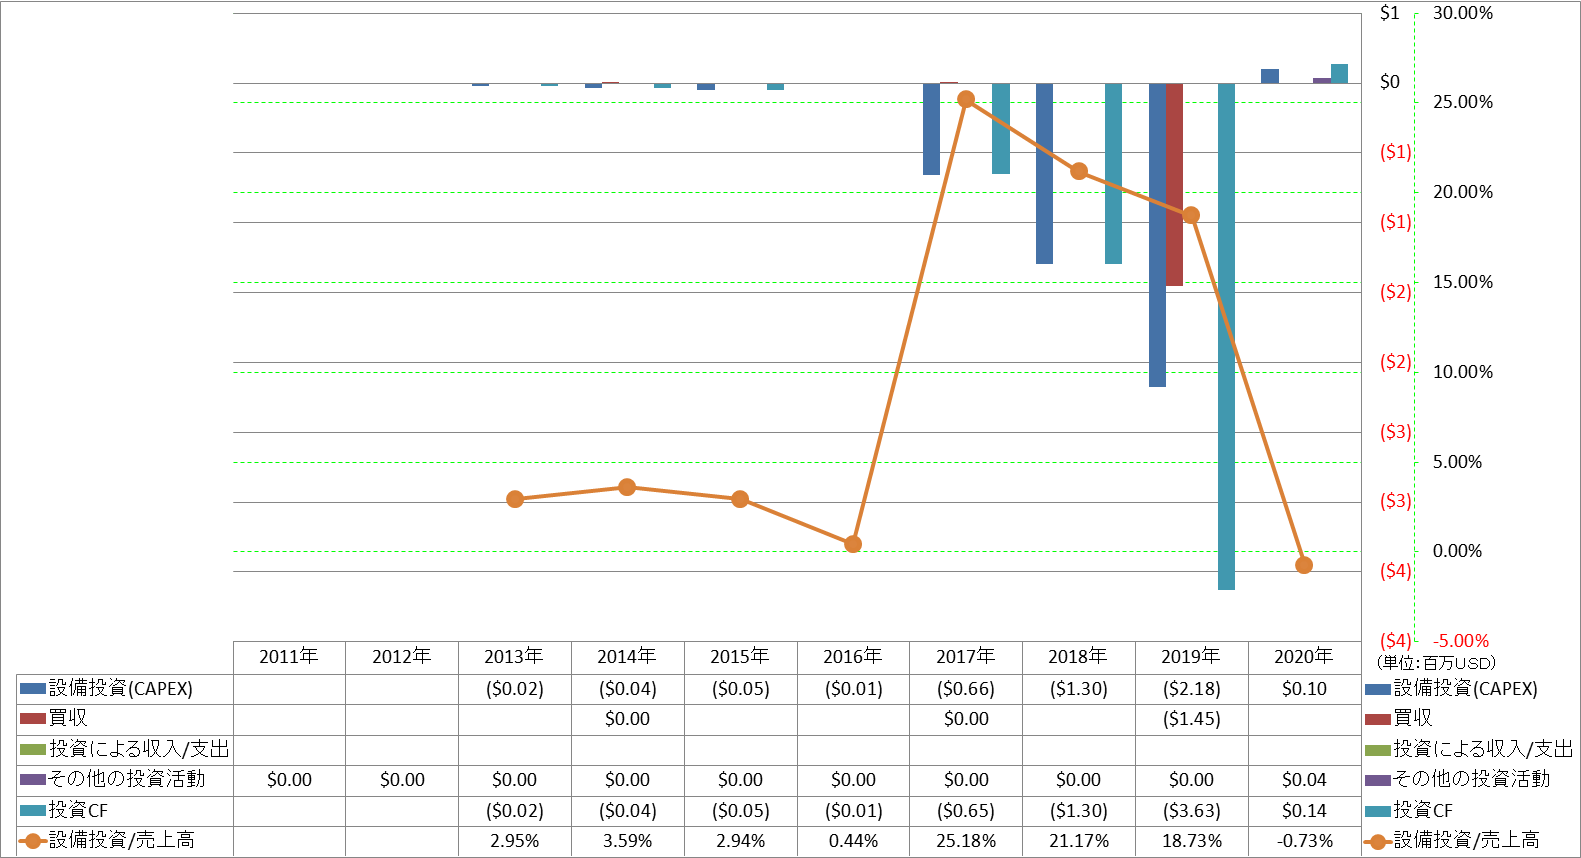This screenshot has height=858, width=1581.
Task: Select the 買収 label in right legend
Action: click(1413, 718)
